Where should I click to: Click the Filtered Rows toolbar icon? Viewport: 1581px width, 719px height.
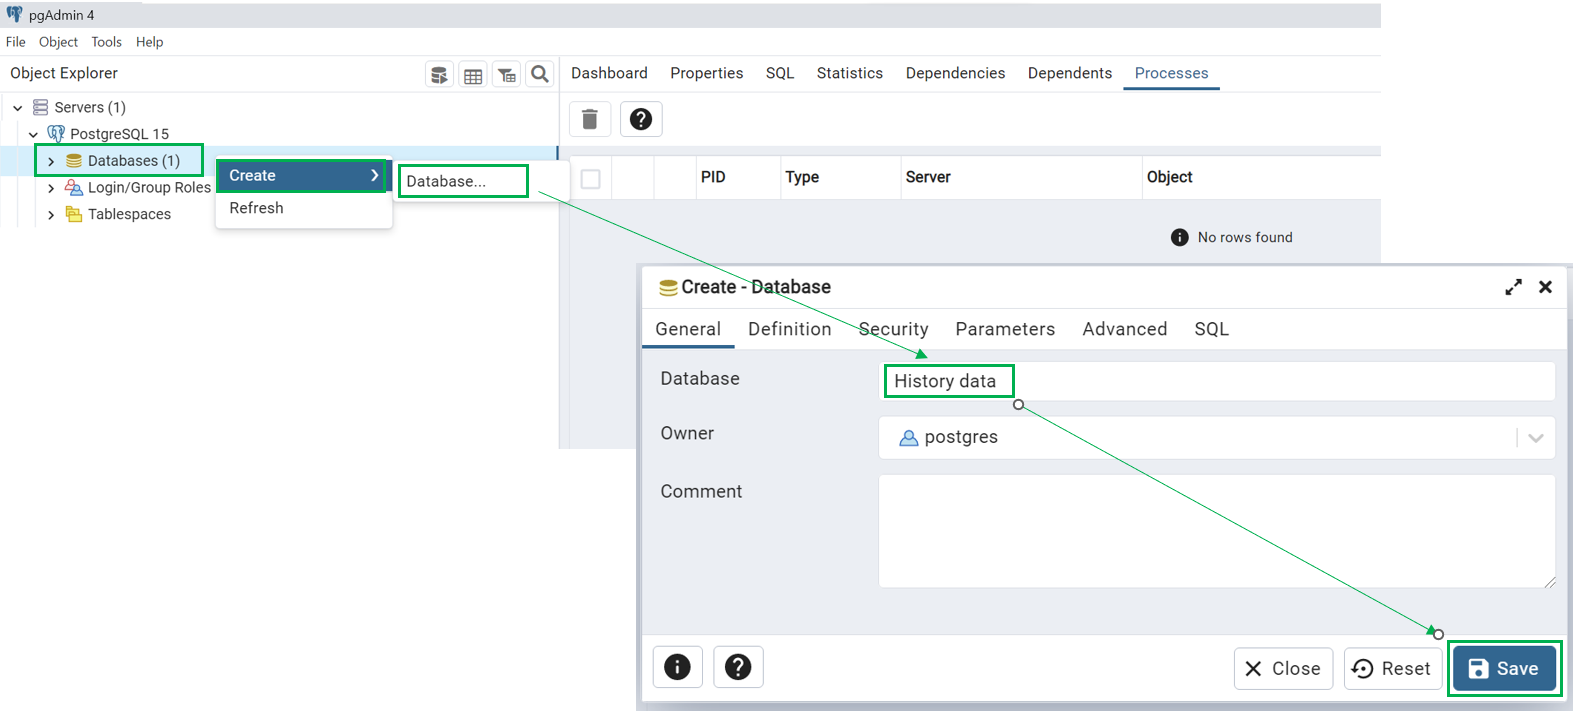point(507,75)
